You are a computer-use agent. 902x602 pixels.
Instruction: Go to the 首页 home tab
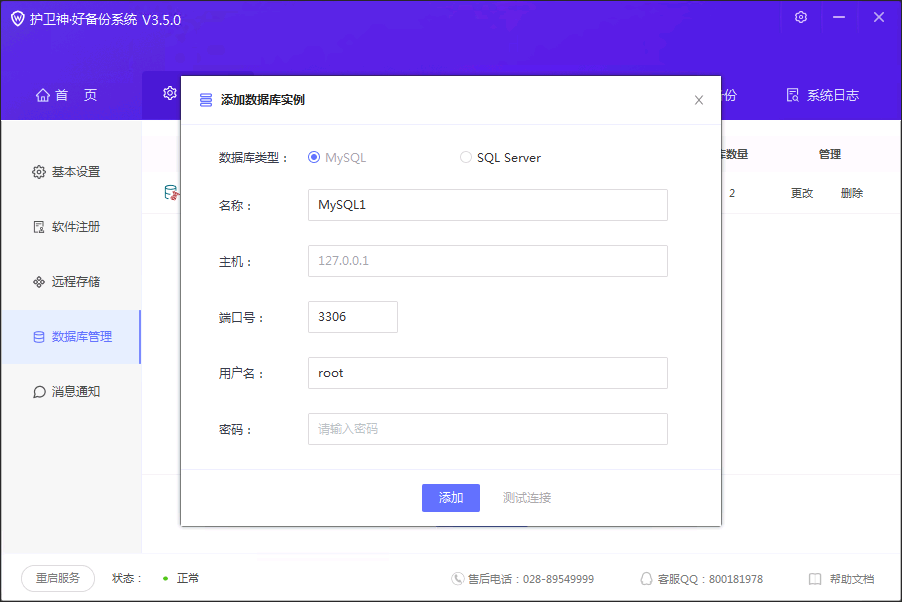67,95
